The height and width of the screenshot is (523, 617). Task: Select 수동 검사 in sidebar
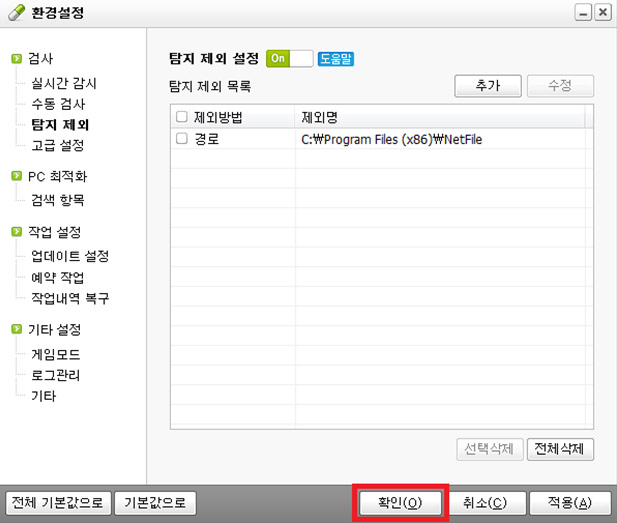(x=58, y=104)
